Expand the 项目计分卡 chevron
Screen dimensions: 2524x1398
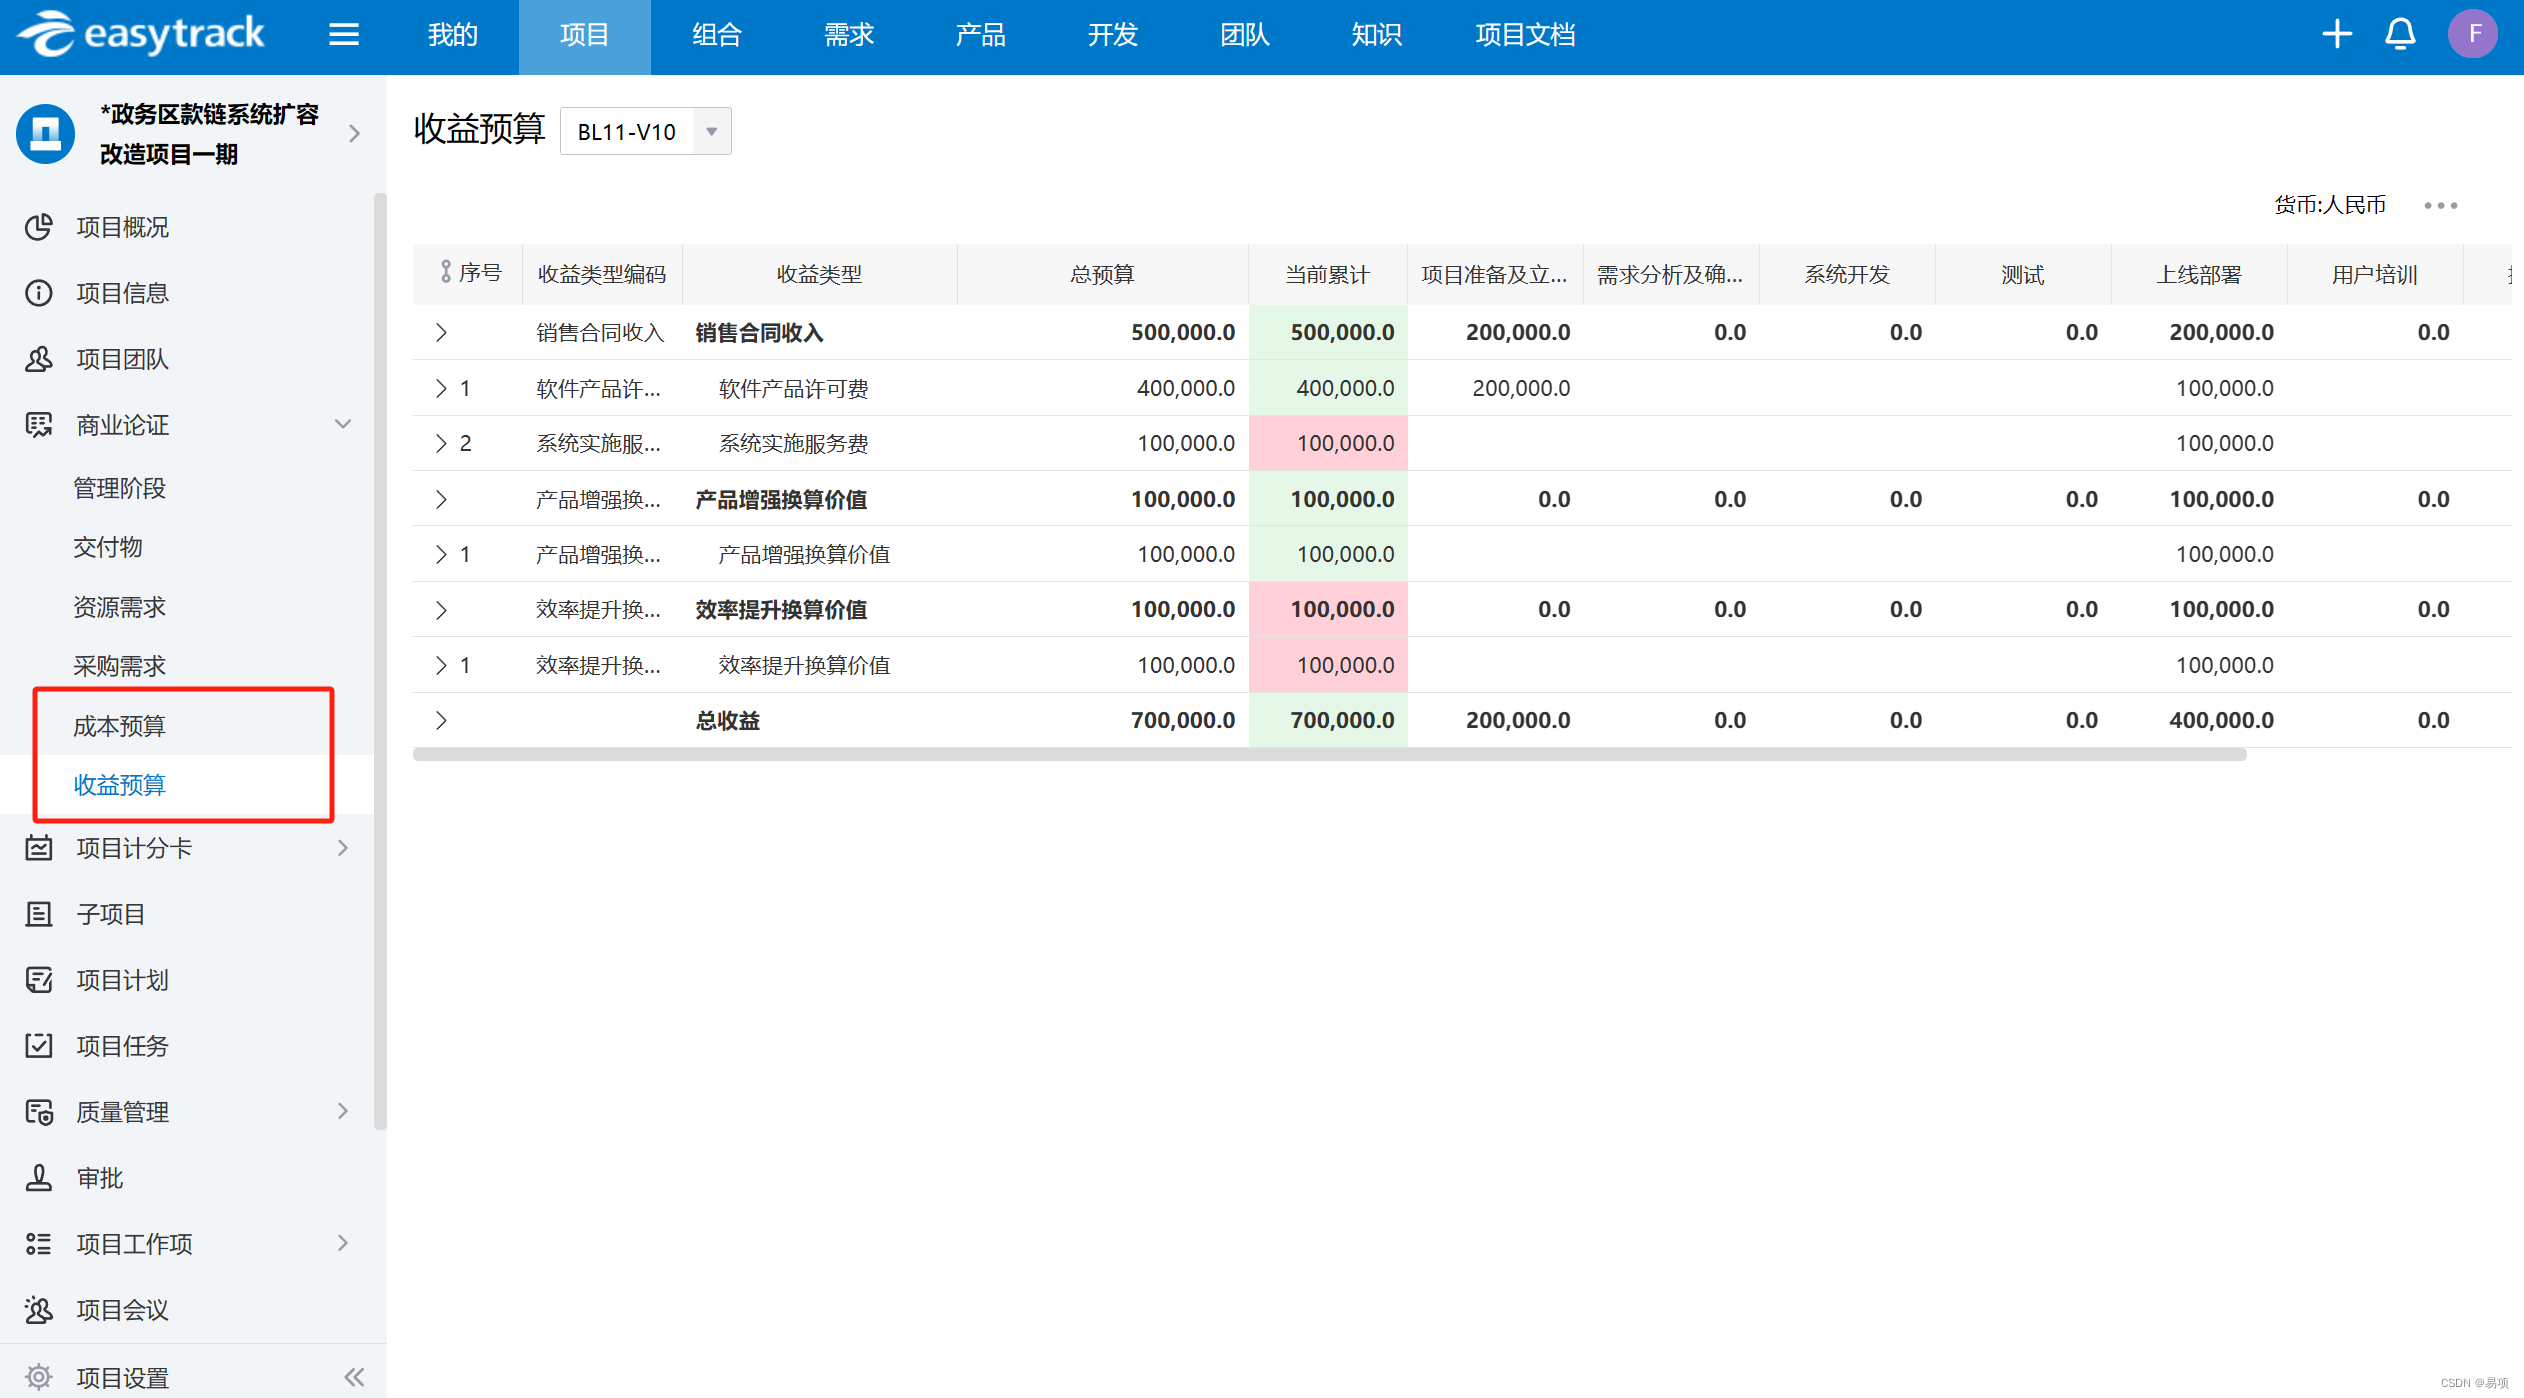tap(343, 848)
